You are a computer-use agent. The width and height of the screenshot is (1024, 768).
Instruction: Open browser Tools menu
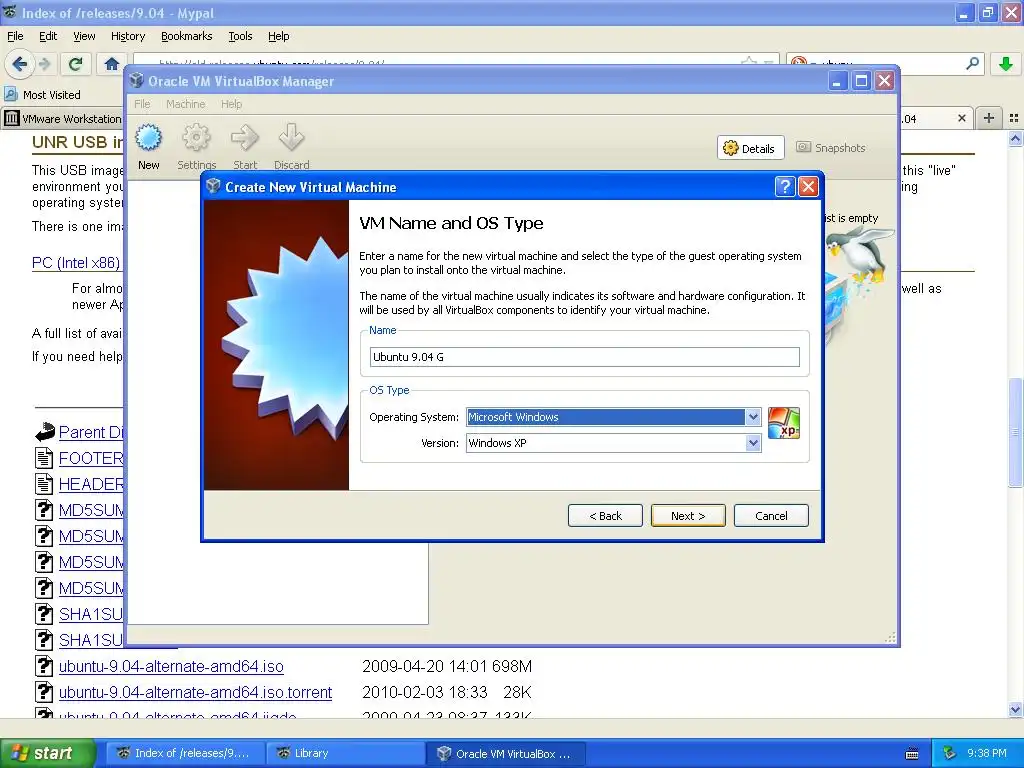coord(240,36)
